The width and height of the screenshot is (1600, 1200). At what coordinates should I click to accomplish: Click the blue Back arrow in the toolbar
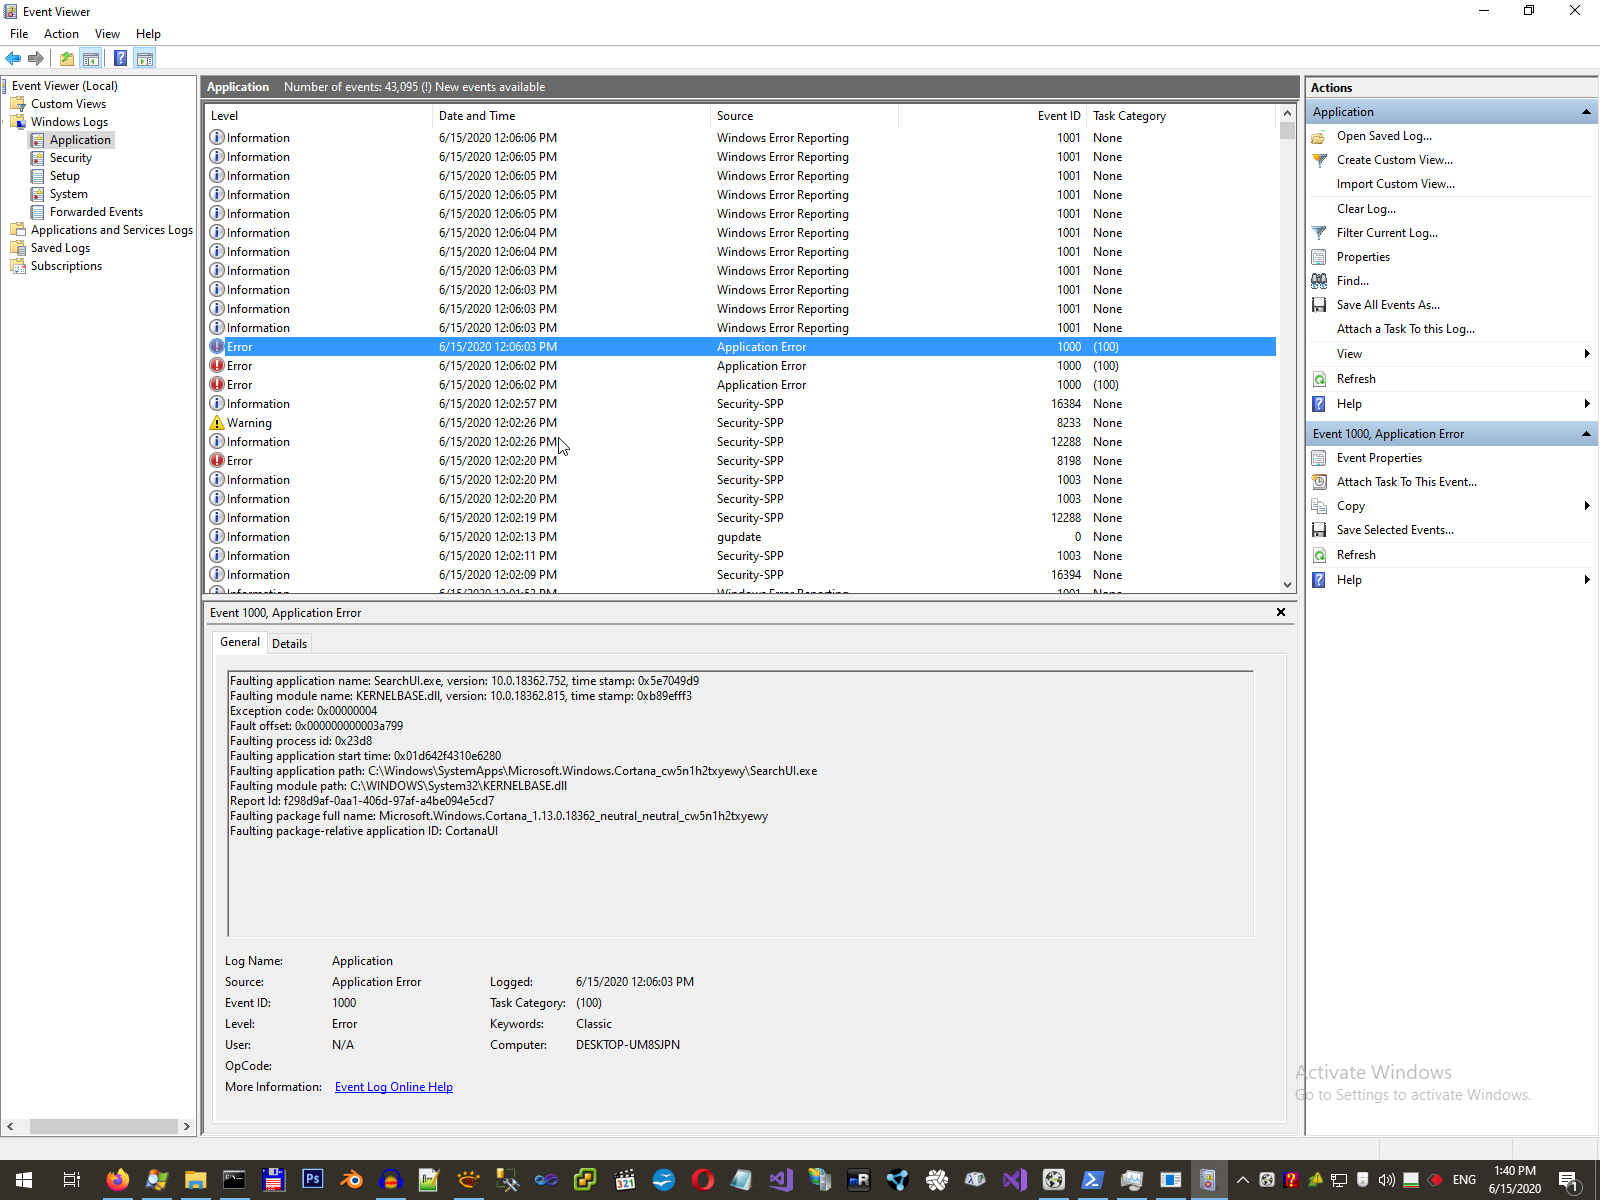point(13,58)
